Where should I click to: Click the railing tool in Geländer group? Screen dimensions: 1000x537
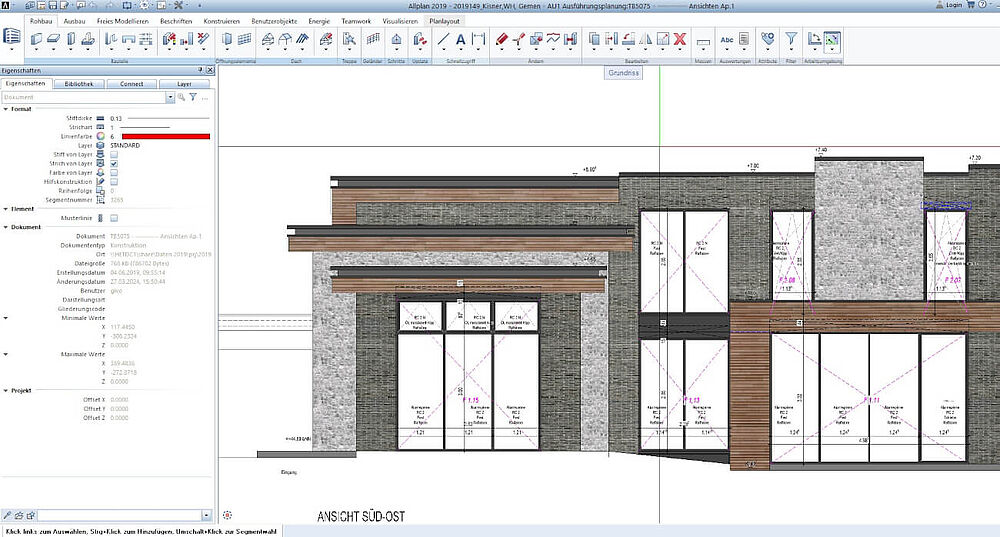[373, 40]
